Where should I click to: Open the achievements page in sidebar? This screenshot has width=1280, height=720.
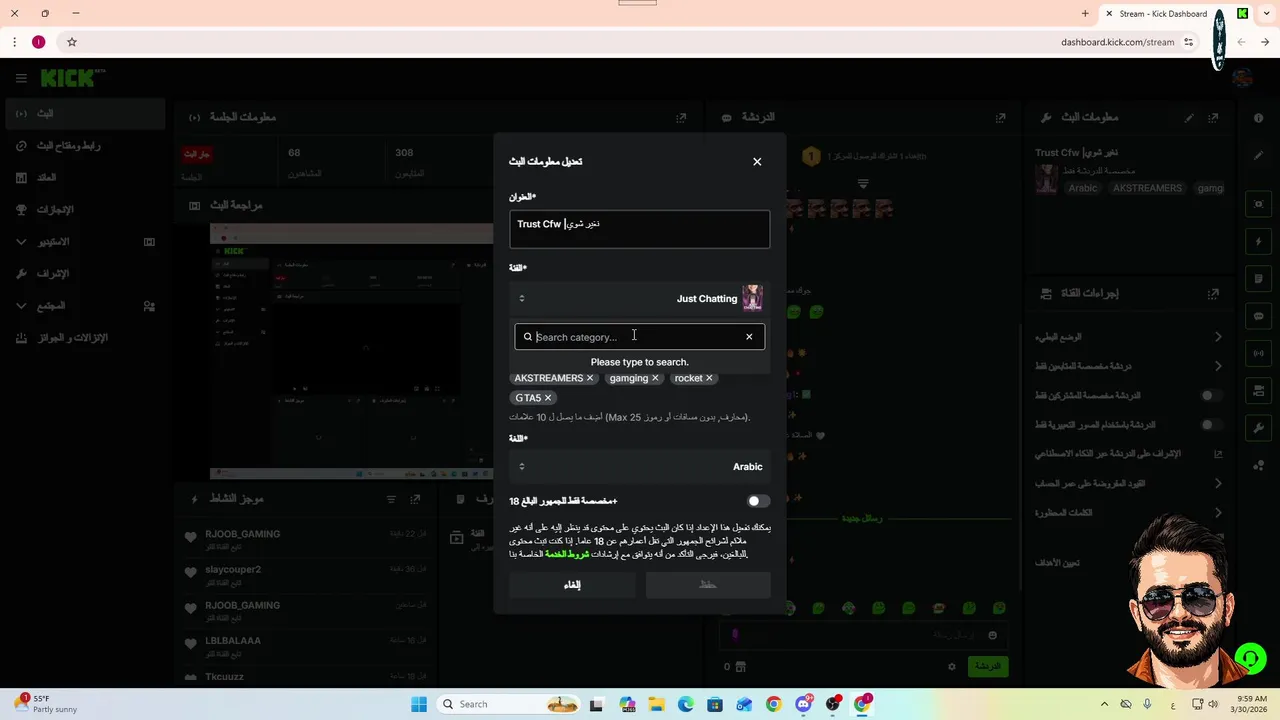pos(83,210)
